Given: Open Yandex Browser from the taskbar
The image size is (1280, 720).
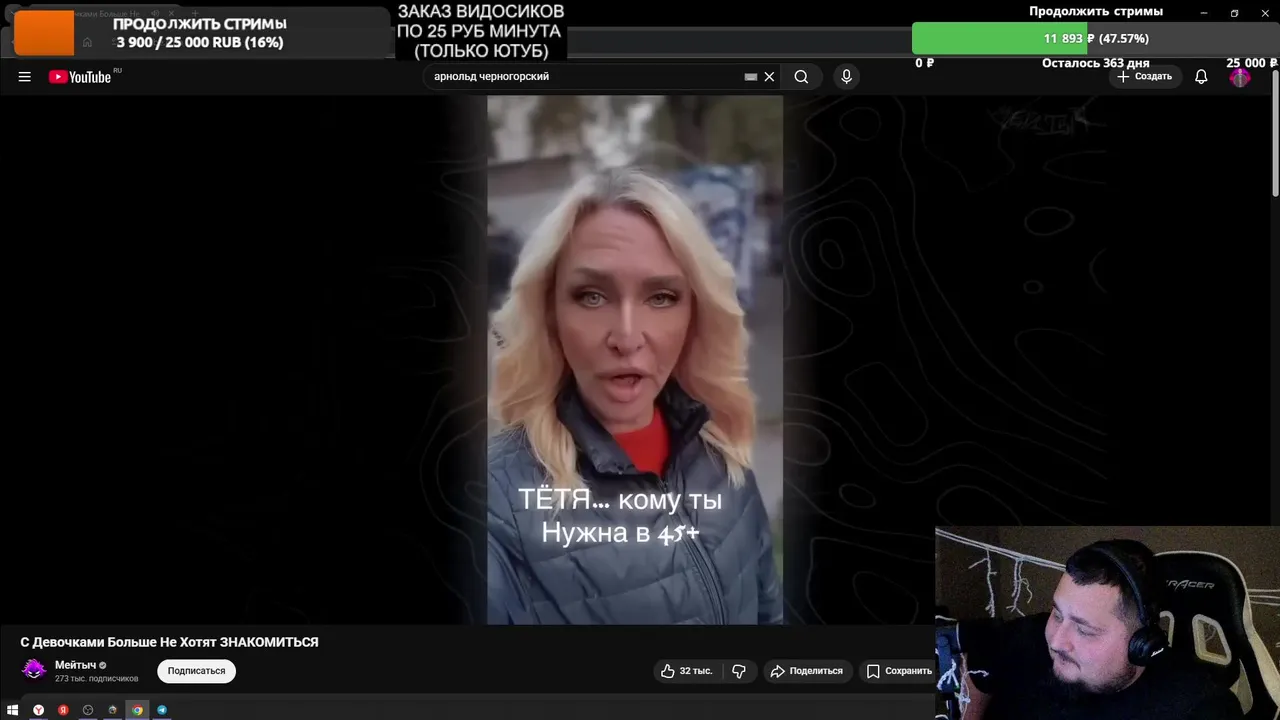Looking at the screenshot, I should tap(38, 710).
